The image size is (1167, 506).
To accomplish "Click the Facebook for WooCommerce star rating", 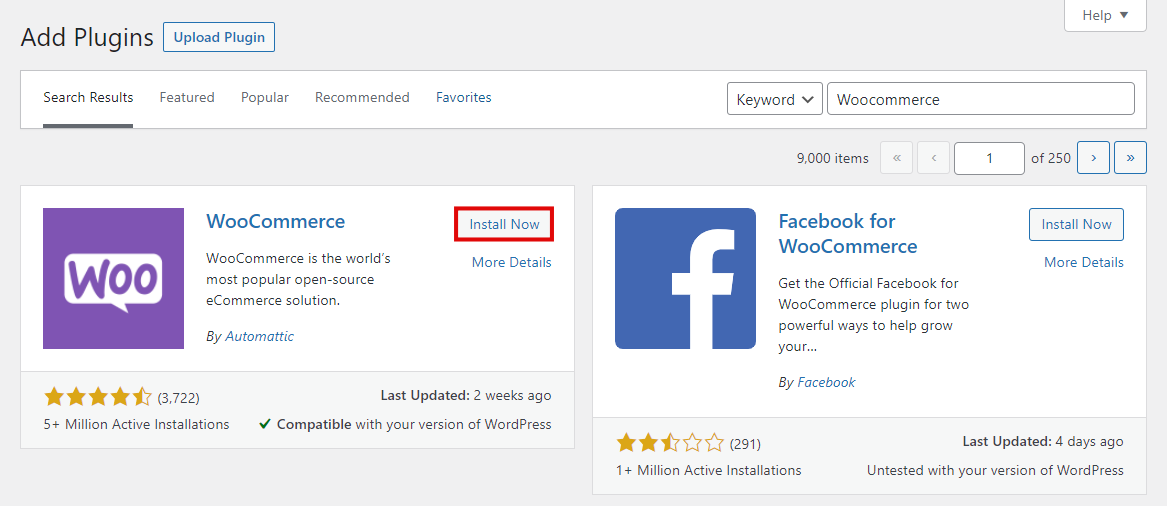I will [x=670, y=443].
